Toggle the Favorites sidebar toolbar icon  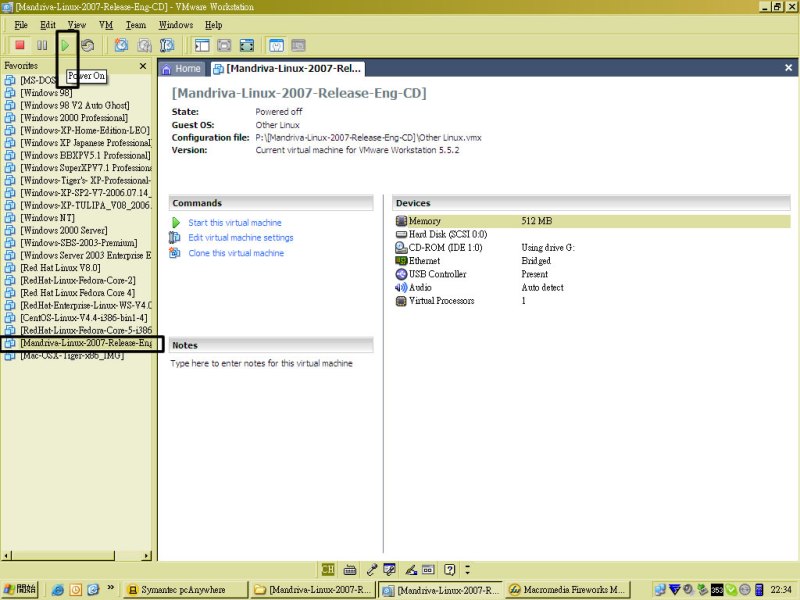pos(202,45)
